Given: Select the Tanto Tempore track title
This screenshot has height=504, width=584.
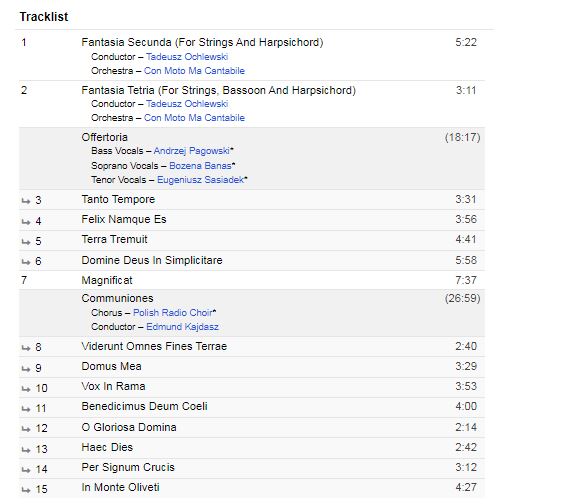Looking at the screenshot, I should click(118, 199).
